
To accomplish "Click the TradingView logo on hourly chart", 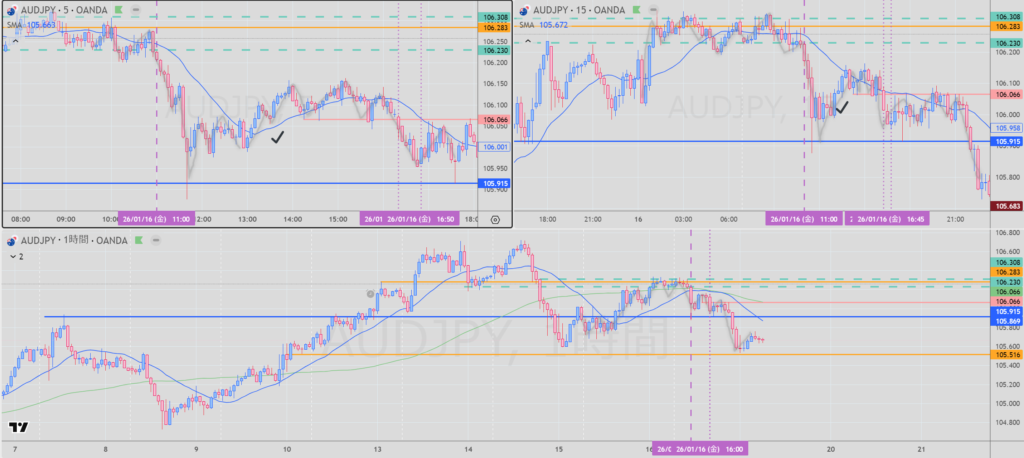I will (18, 427).
